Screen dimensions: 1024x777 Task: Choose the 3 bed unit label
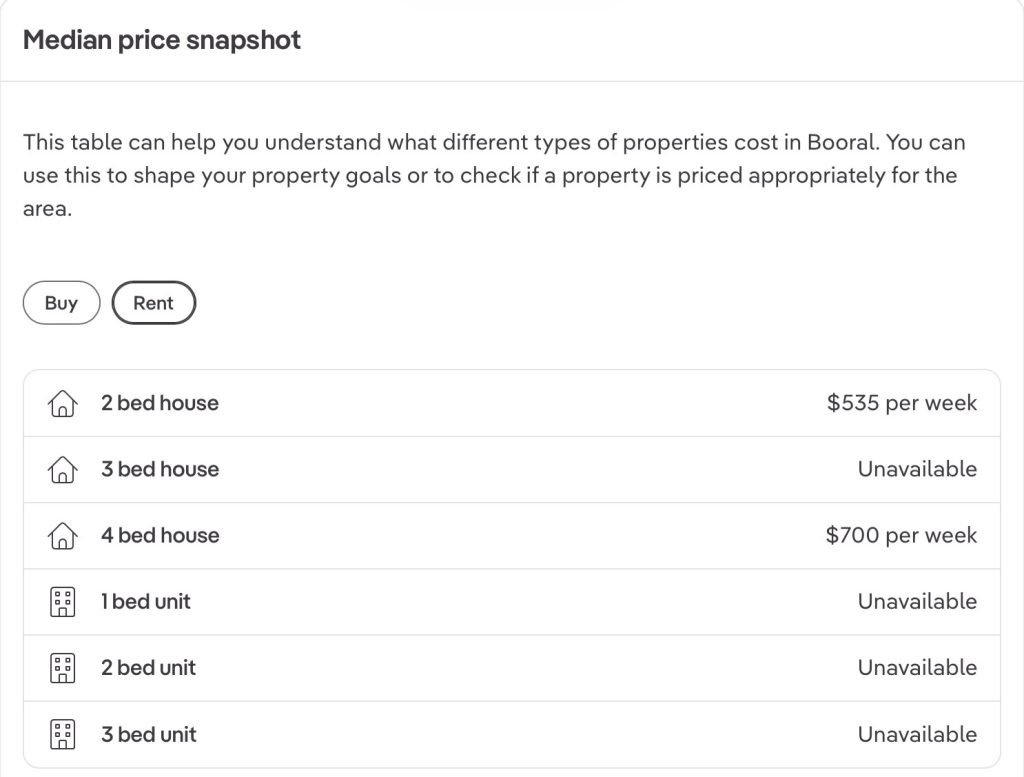pos(148,734)
